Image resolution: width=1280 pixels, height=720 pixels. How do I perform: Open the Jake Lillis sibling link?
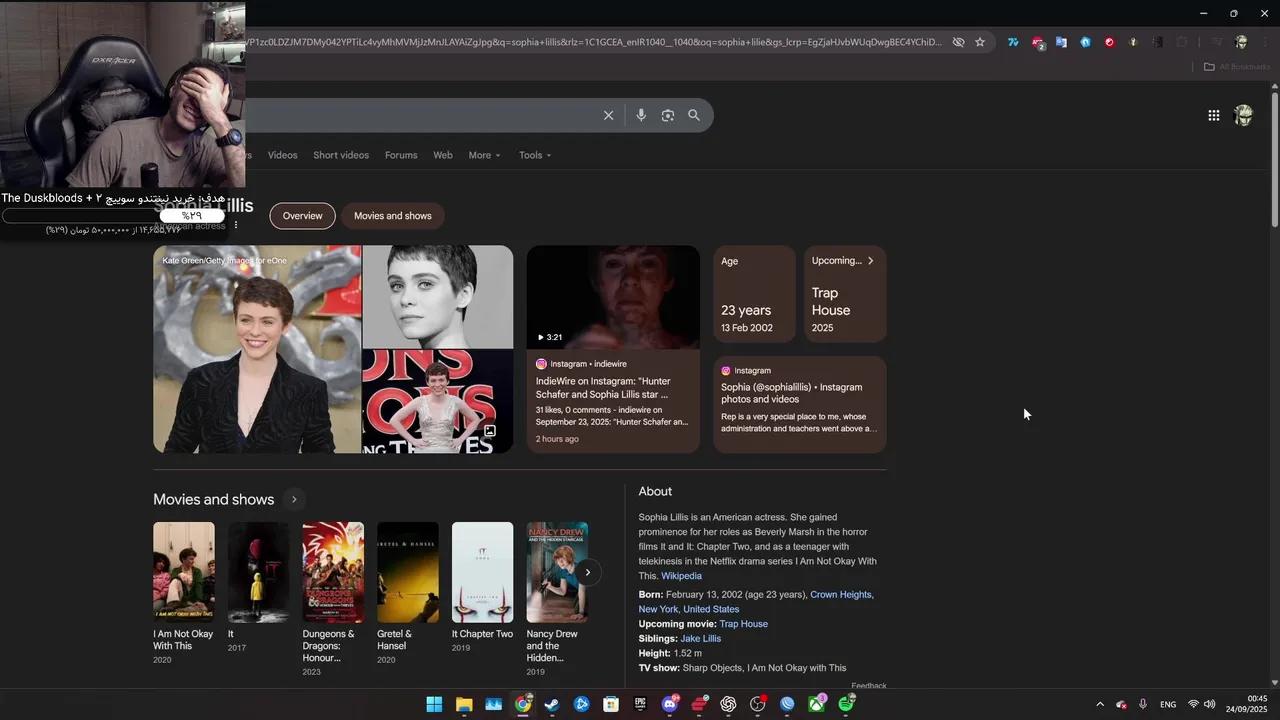pyautogui.click(x=700, y=639)
